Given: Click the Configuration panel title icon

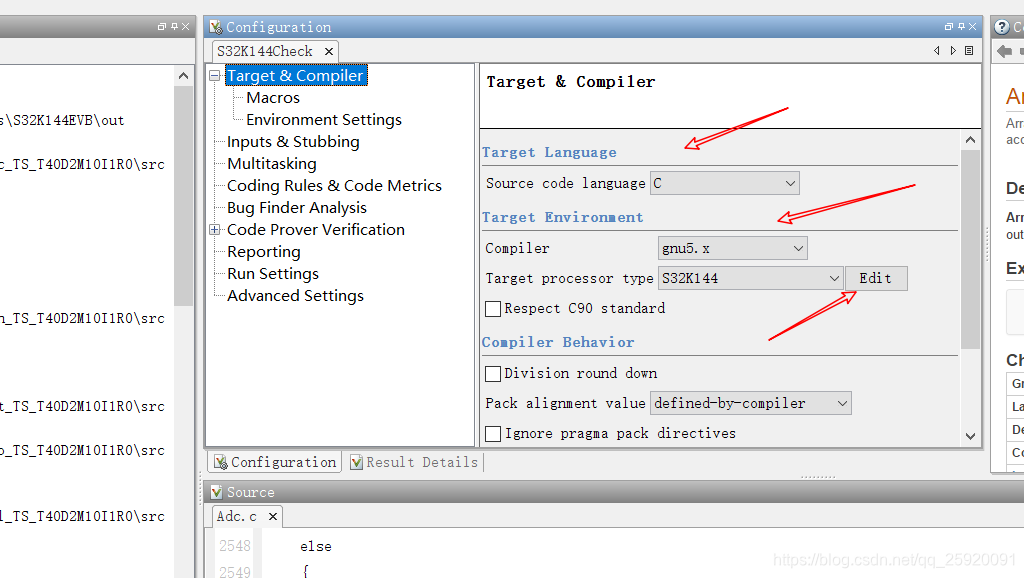Looking at the screenshot, I should [x=216, y=27].
